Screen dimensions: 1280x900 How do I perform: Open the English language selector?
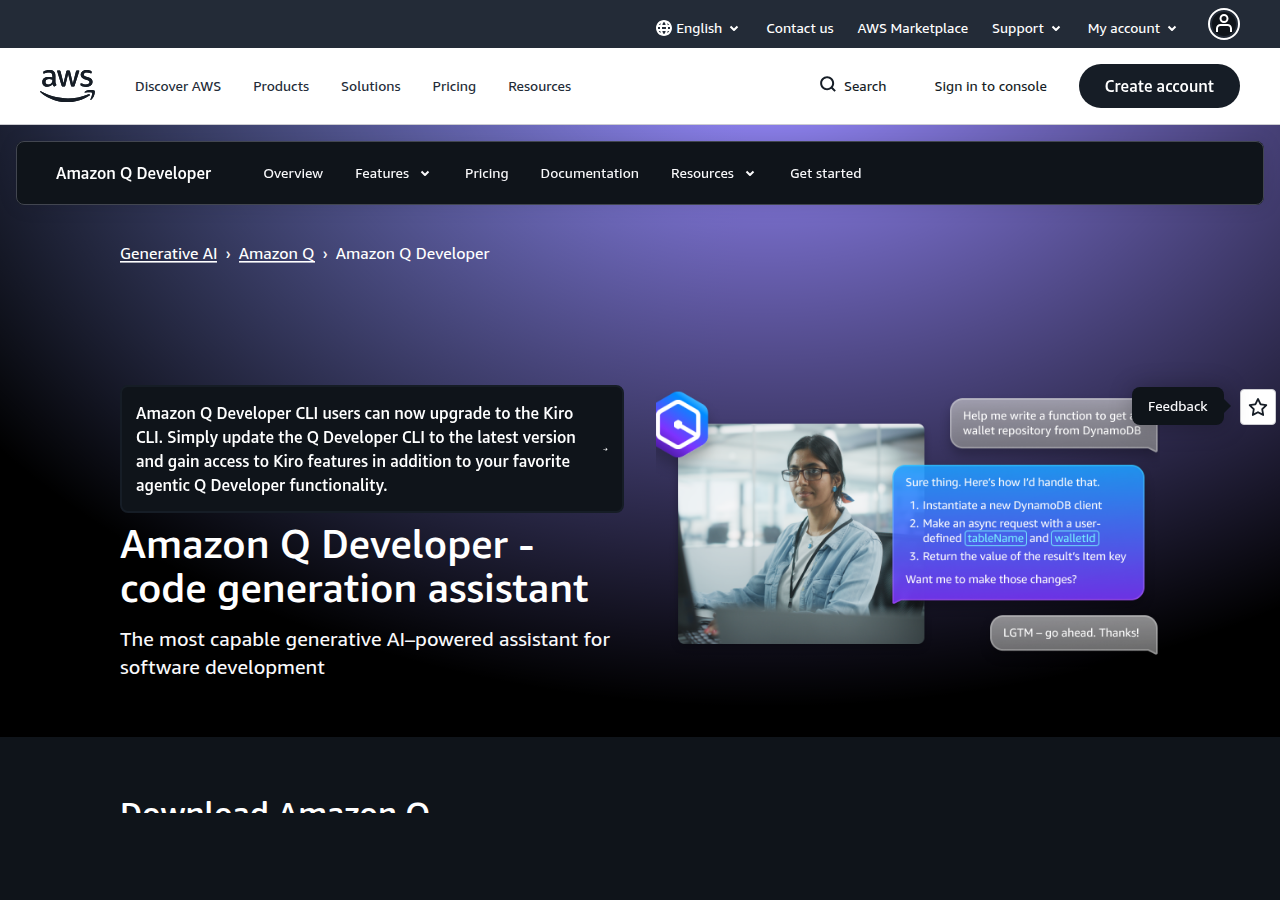[x=697, y=28]
